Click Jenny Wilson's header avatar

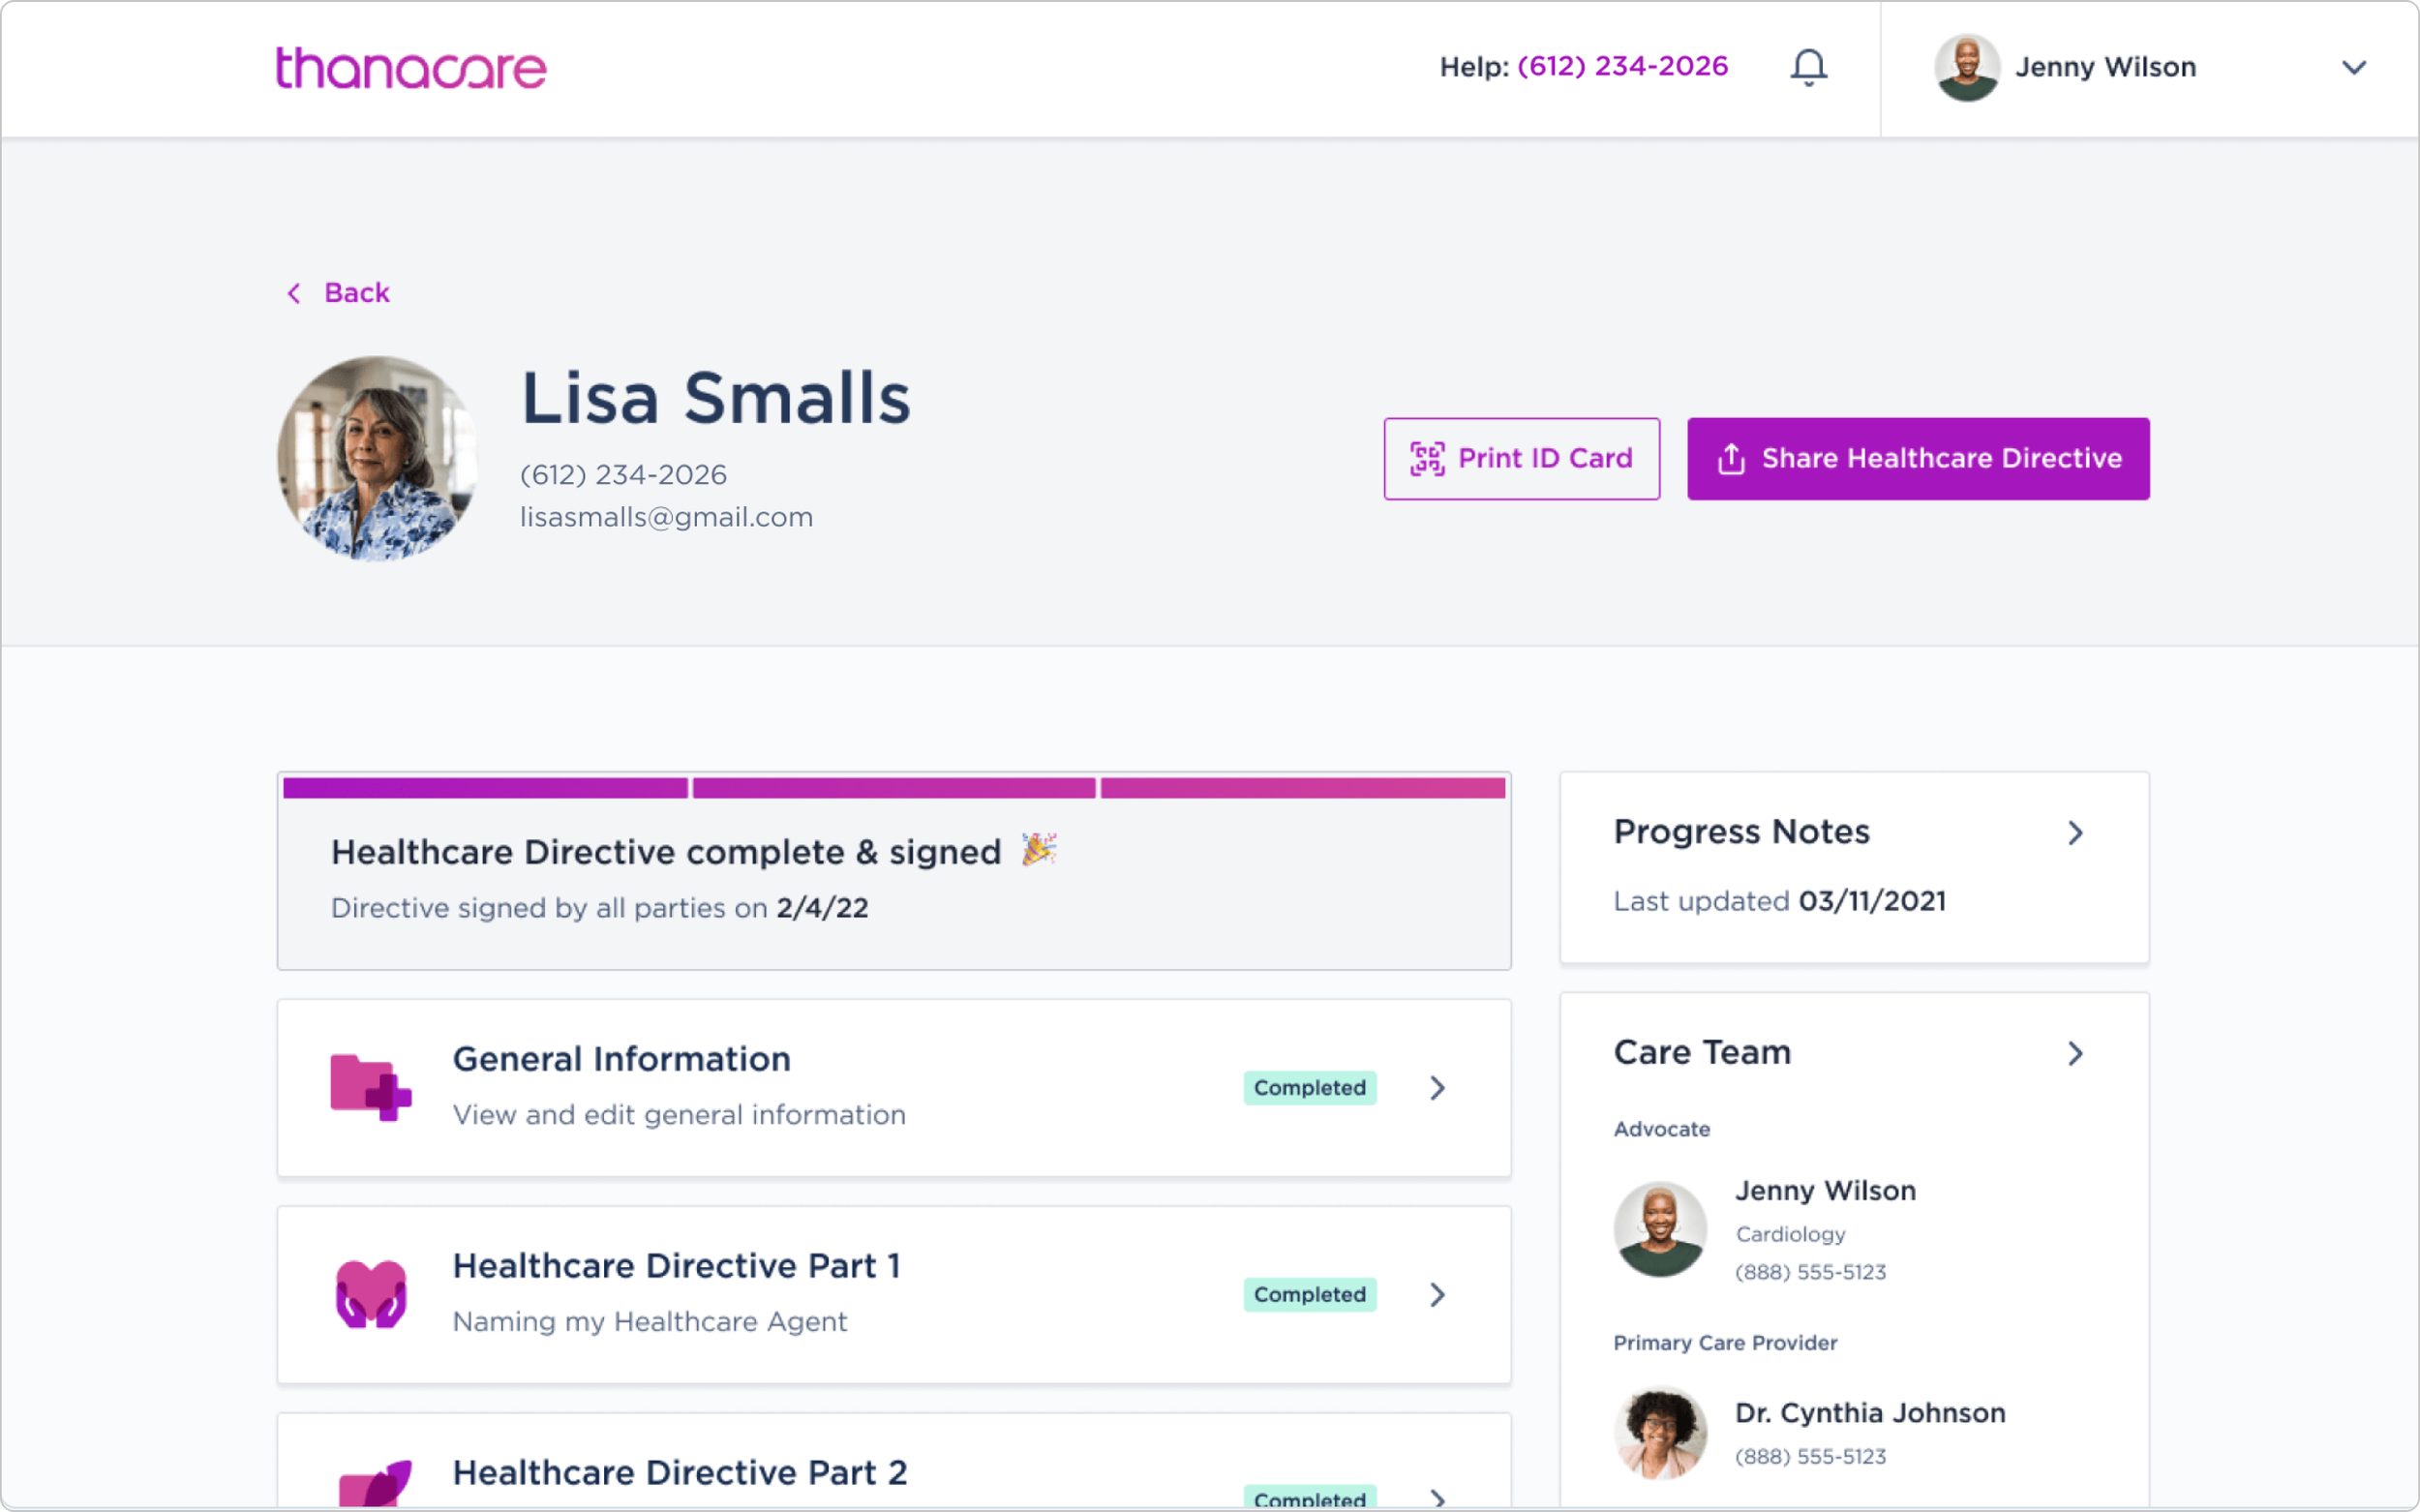[x=1966, y=67]
